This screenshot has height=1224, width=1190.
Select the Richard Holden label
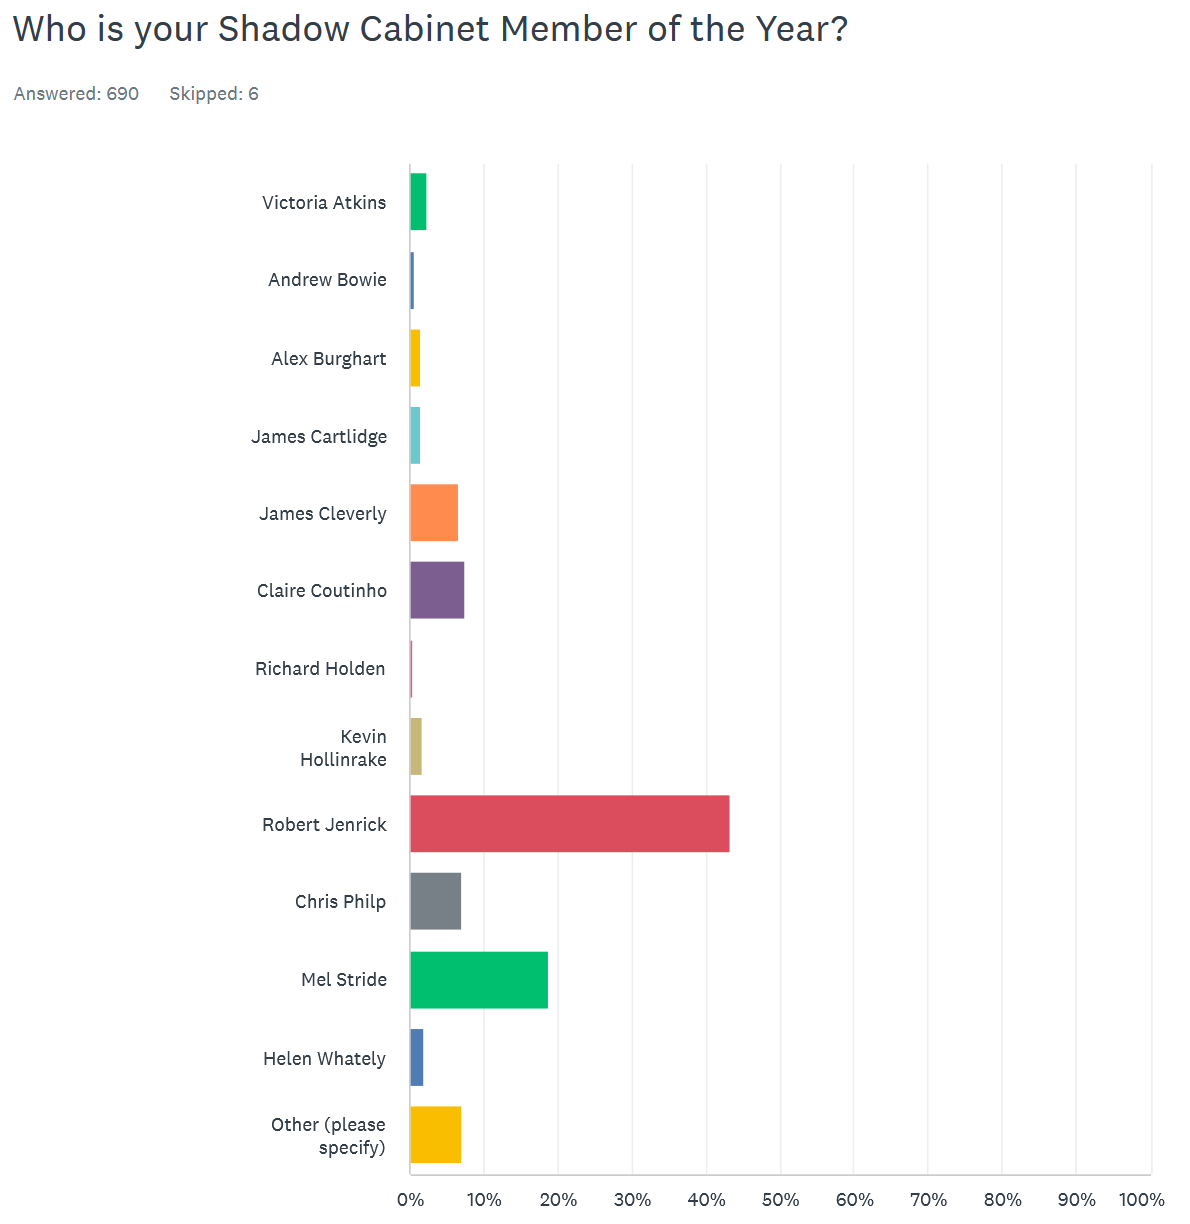point(320,669)
